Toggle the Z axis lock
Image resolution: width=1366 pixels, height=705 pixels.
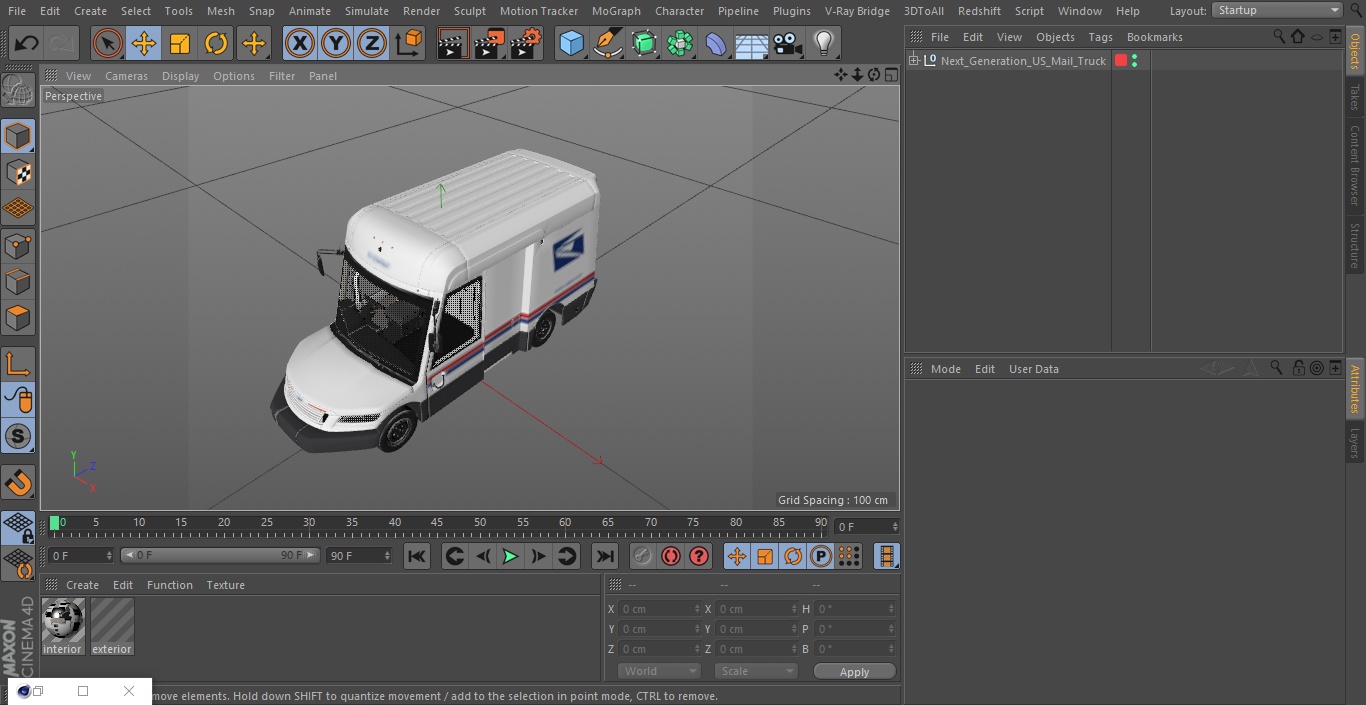point(372,43)
